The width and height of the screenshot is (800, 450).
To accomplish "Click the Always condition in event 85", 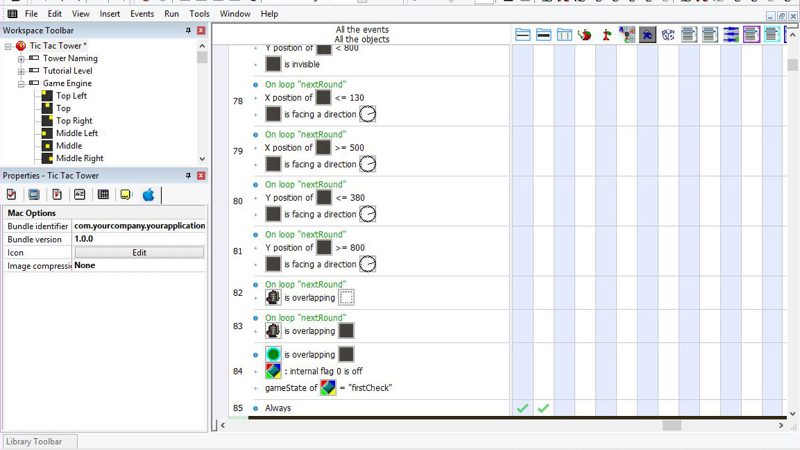I will click(x=278, y=408).
